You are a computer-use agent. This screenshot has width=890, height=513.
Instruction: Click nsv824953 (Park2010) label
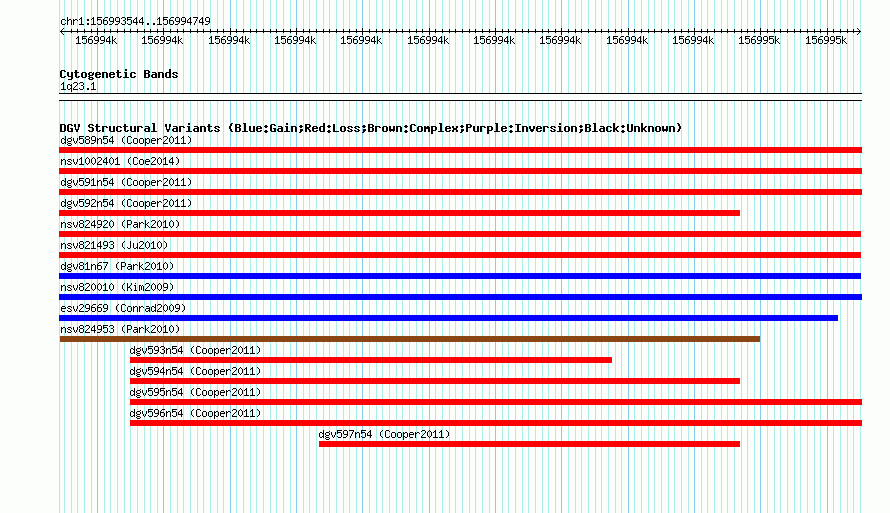pyautogui.click(x=120, y=329)
